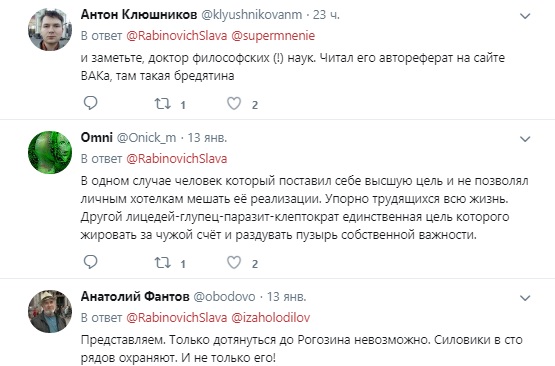
Task: Reply to Omni's tweet
Action: click(90, 262)
